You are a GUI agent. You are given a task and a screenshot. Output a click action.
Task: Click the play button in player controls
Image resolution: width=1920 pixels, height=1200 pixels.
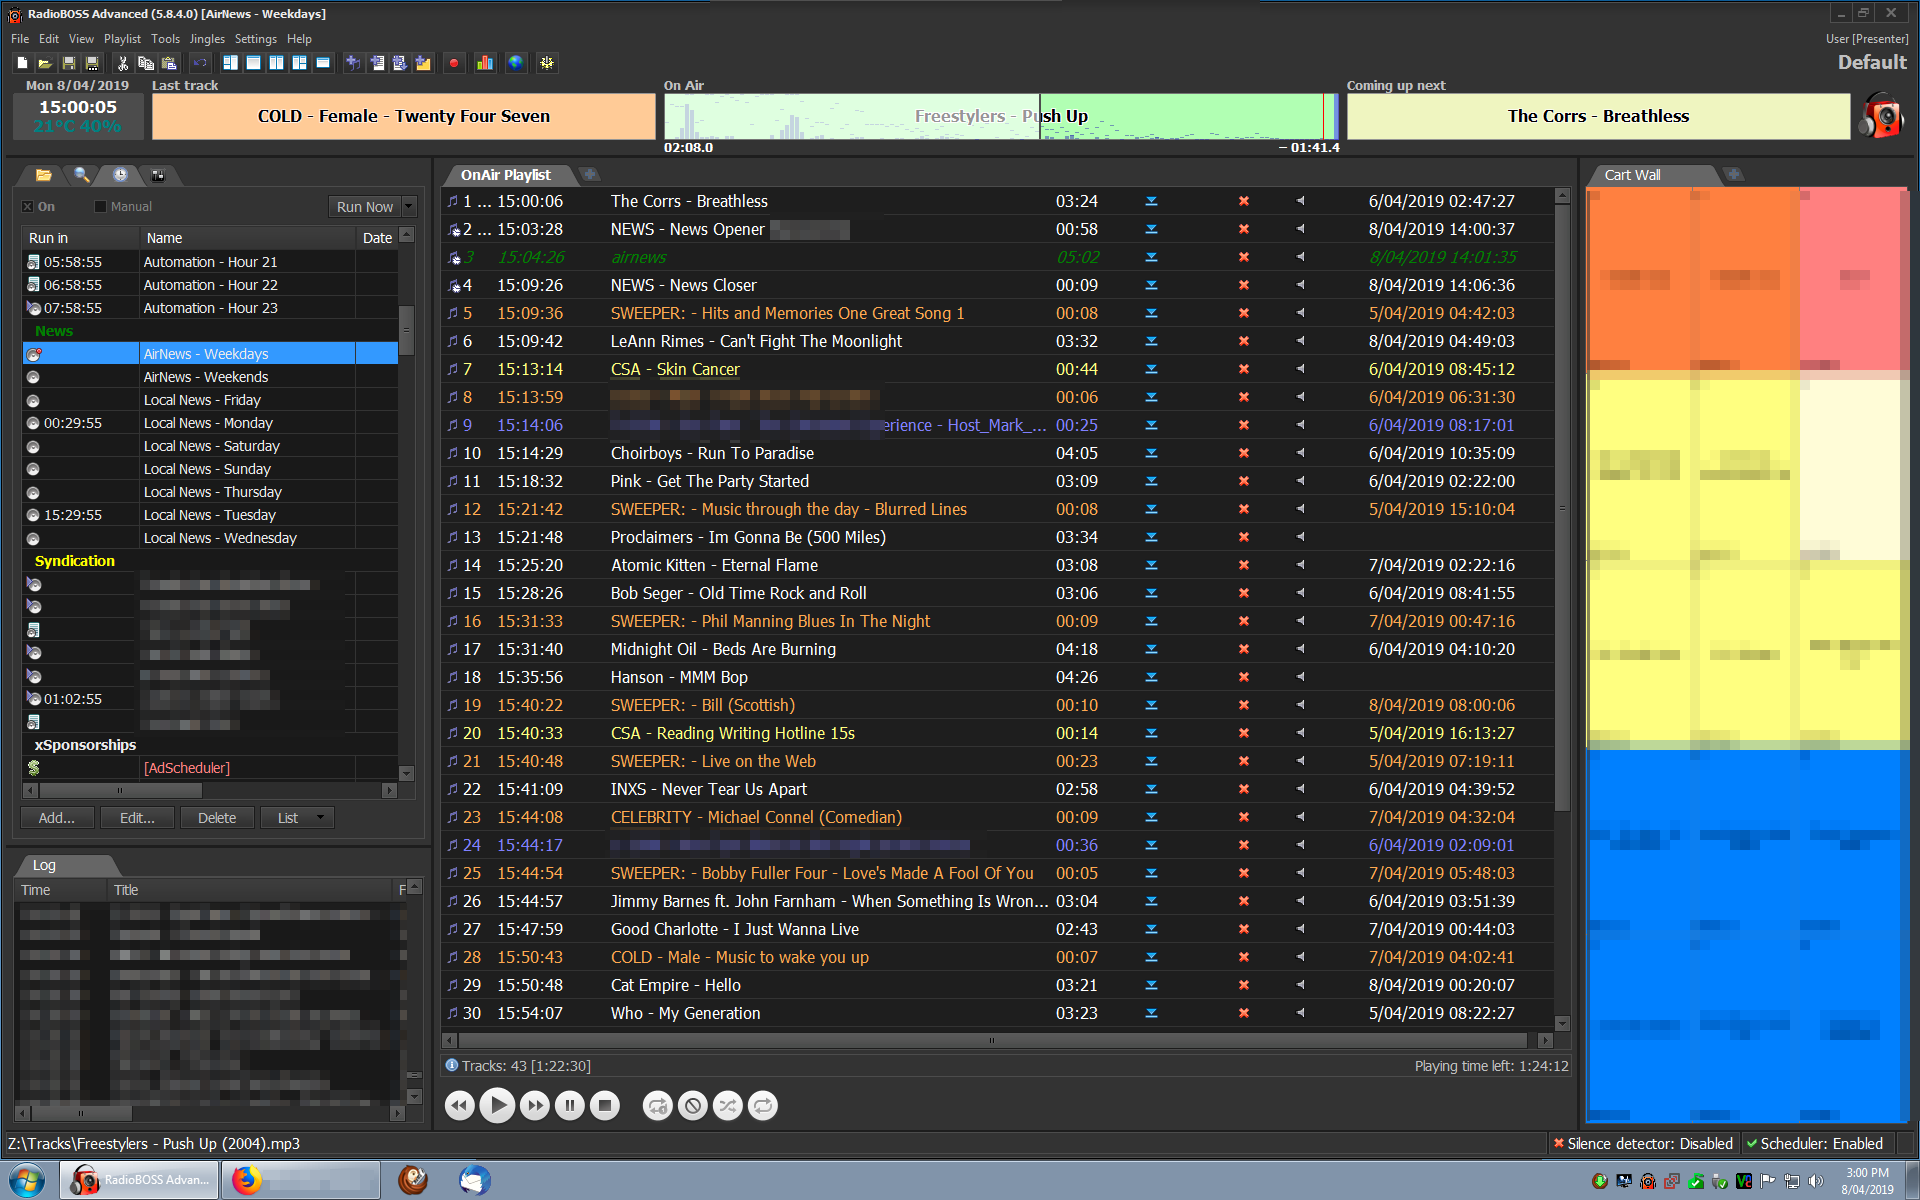click(x=497, y=1106)
